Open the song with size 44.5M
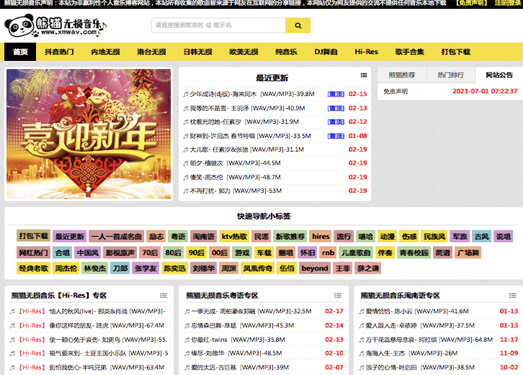 [x=235, y=163]
